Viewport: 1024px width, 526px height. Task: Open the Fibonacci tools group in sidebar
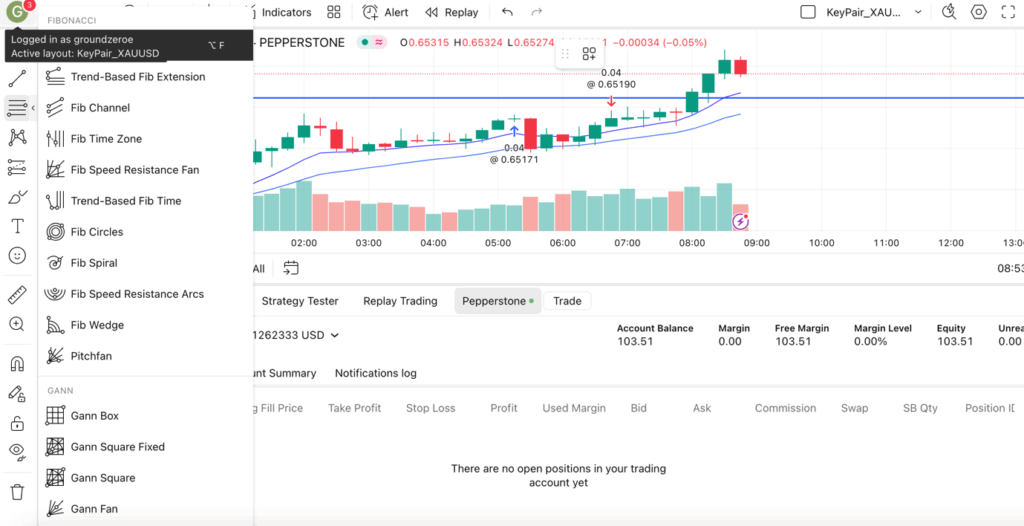17,107
